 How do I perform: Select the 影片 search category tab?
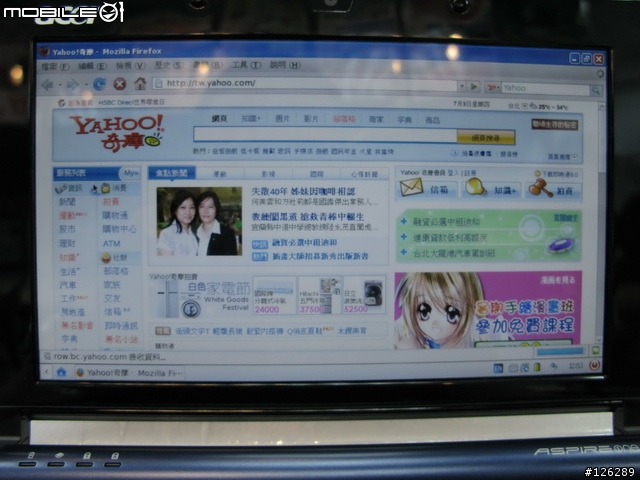311,119
